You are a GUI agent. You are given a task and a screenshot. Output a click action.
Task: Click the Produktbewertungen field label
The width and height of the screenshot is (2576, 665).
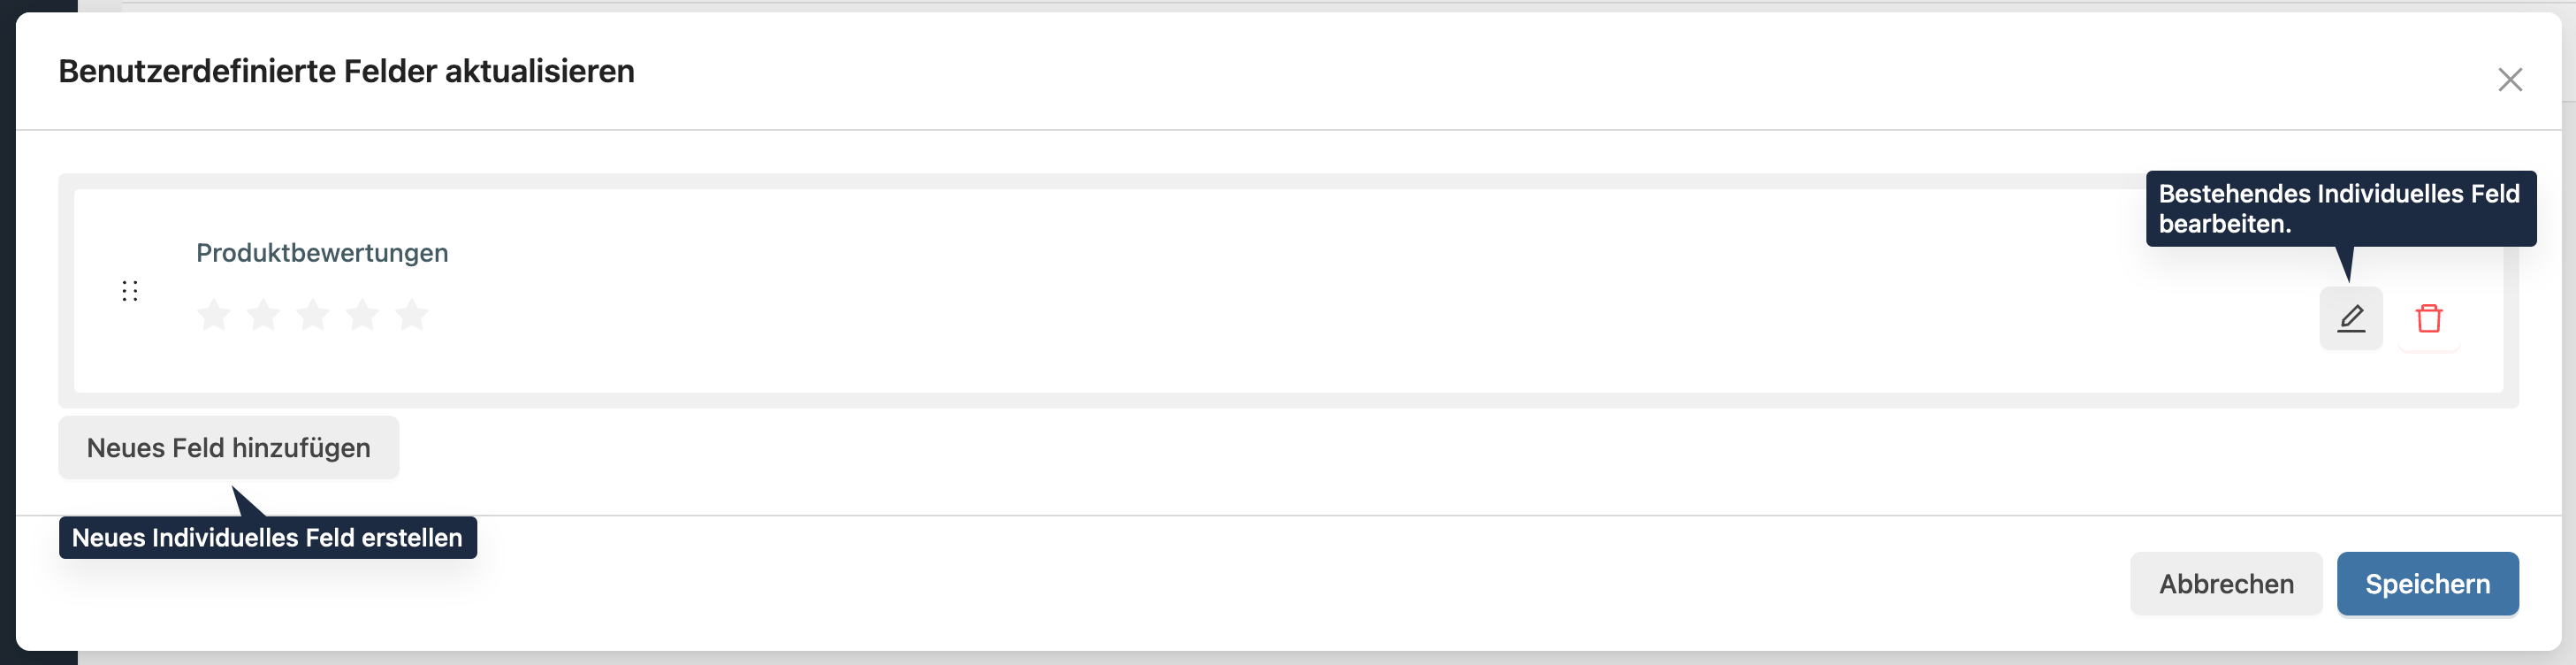pos(322,253)
